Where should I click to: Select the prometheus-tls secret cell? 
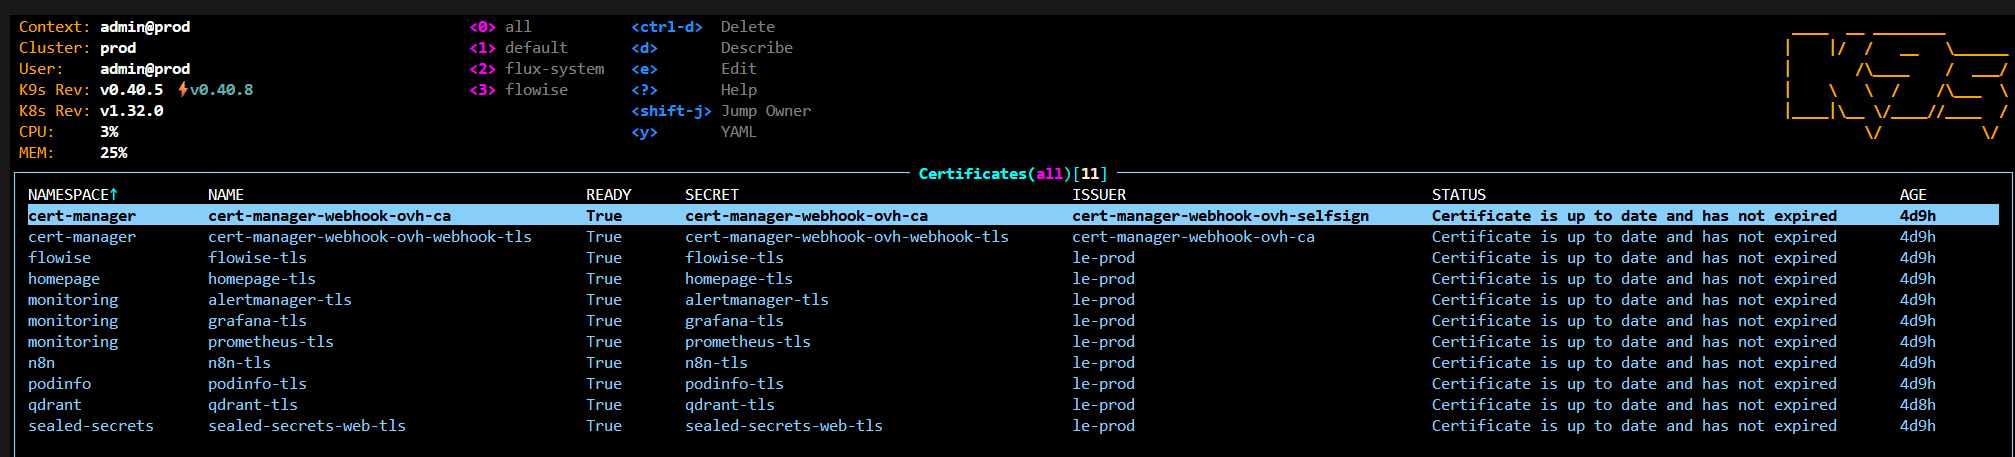click(x=747, y=342)
